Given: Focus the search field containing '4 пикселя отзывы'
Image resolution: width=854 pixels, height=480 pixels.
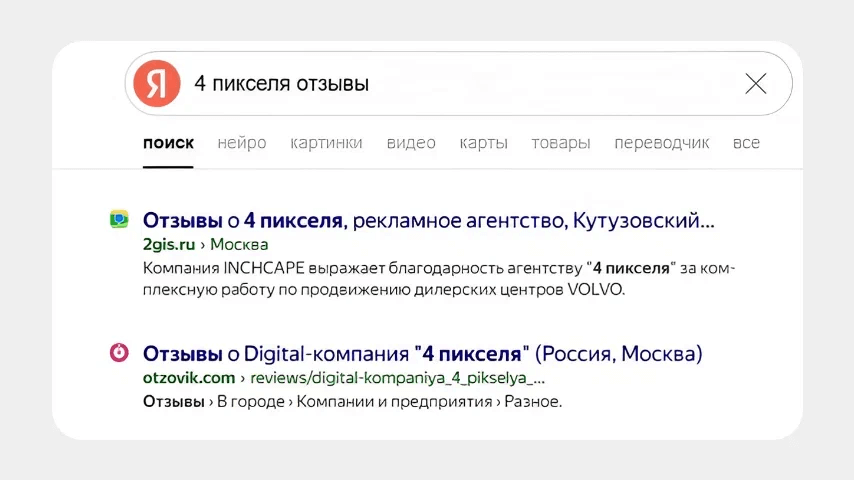Looking at the screenshot, I should pos(459,83).
